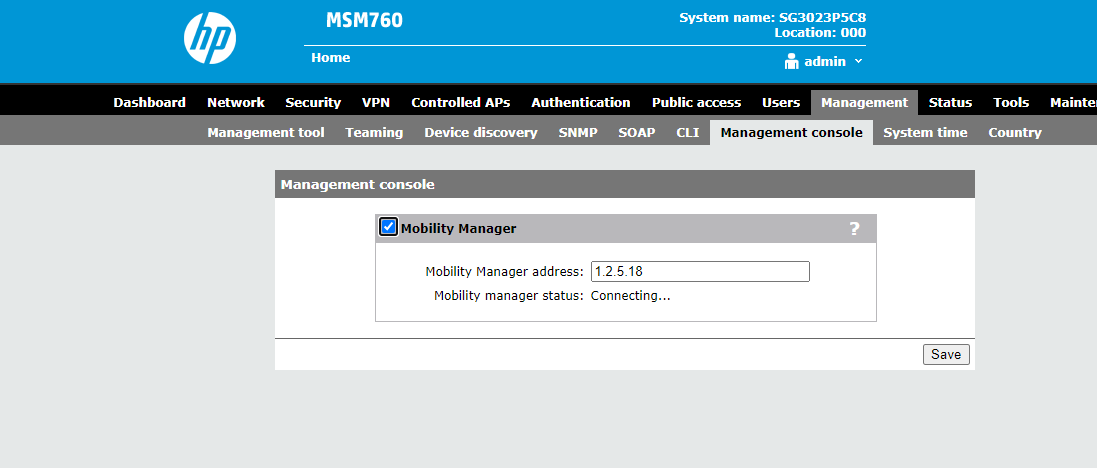Click the Mobility Manager section title
The image size is (1097, 468).
[458, 228]
